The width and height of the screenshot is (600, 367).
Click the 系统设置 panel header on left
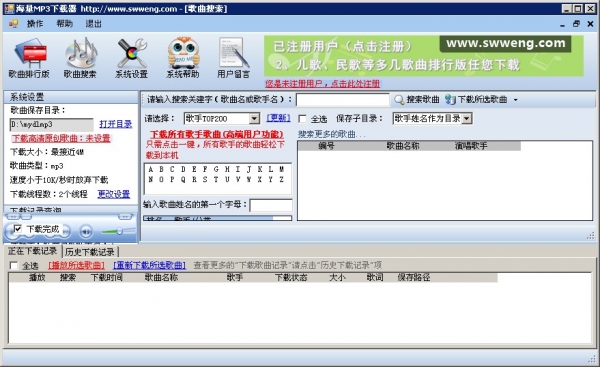click(x=71, y=97)
